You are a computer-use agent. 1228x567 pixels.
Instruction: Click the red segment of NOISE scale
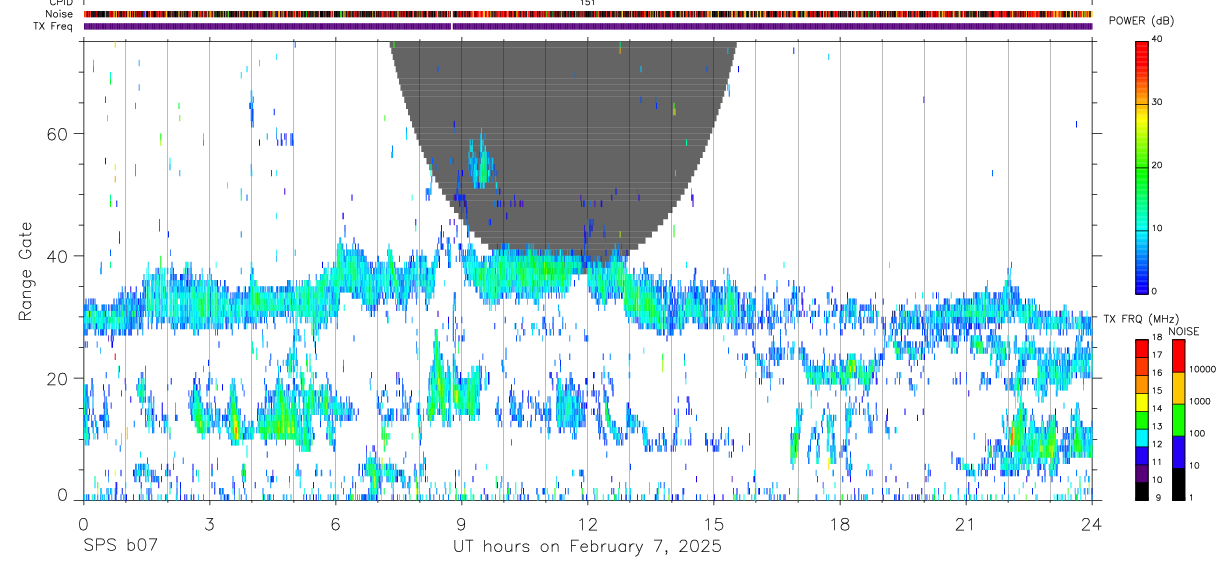click(x=1178, y=356)
